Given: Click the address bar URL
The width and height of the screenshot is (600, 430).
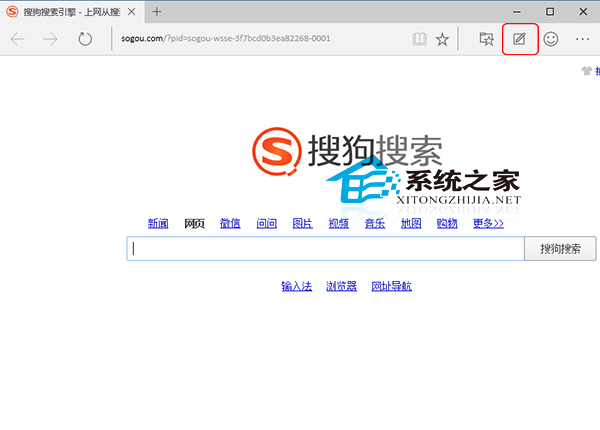Looking at the screenshot, I should (226, 39).
